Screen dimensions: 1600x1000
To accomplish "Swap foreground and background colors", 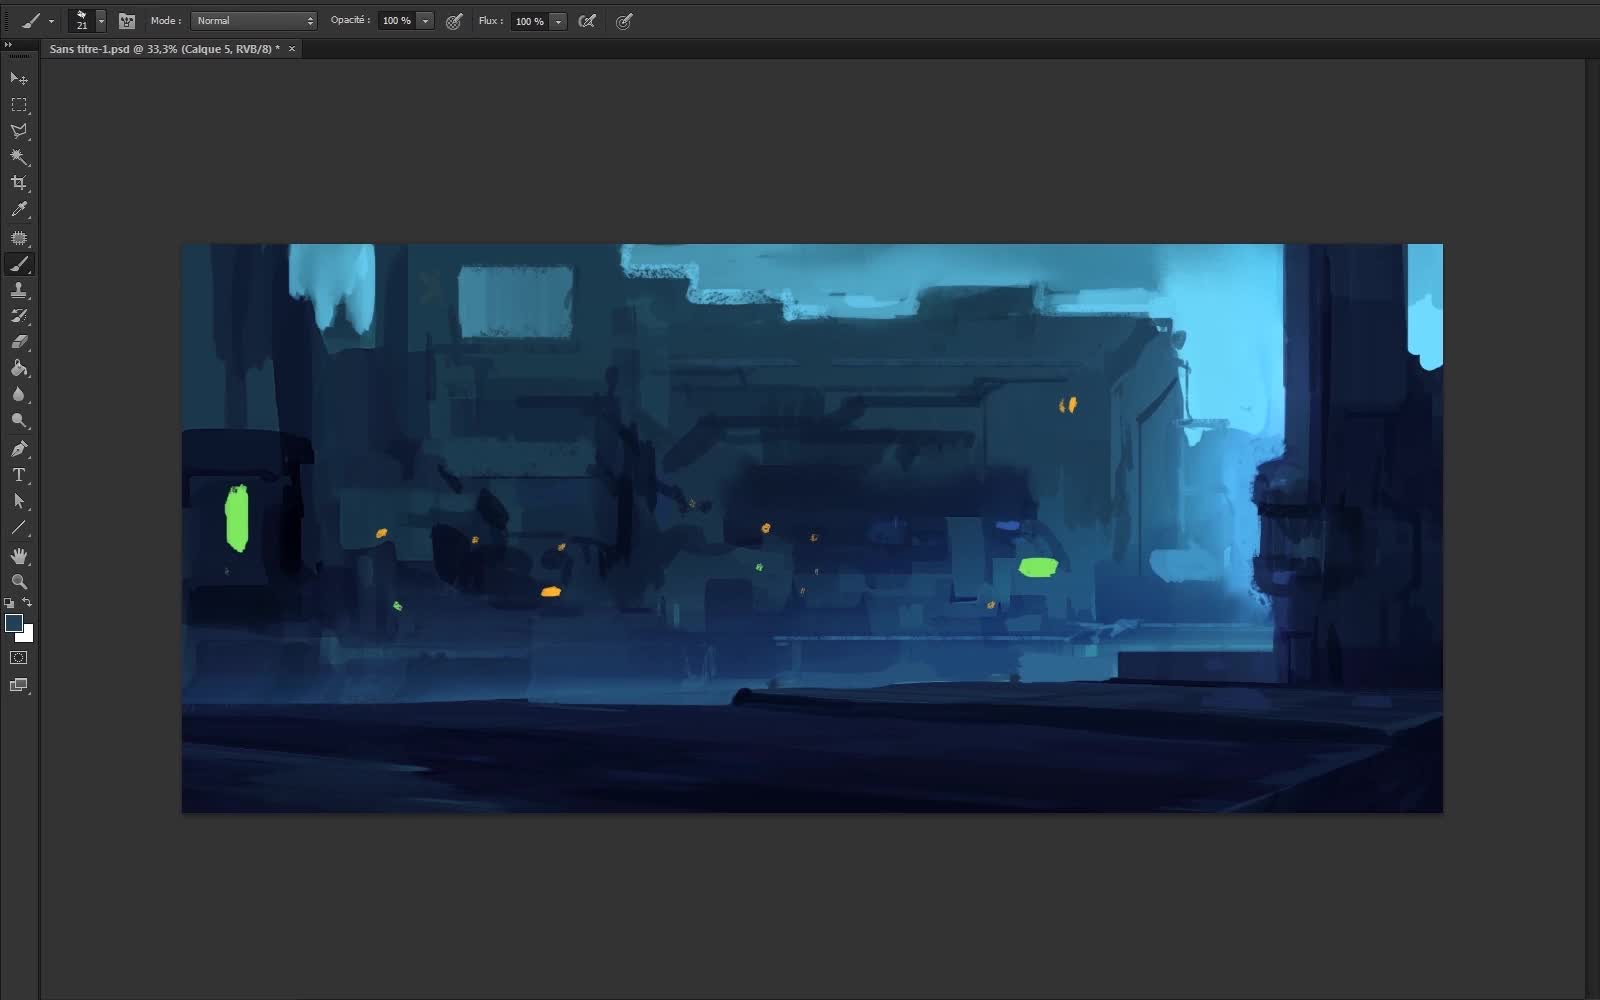I will 27,603.
